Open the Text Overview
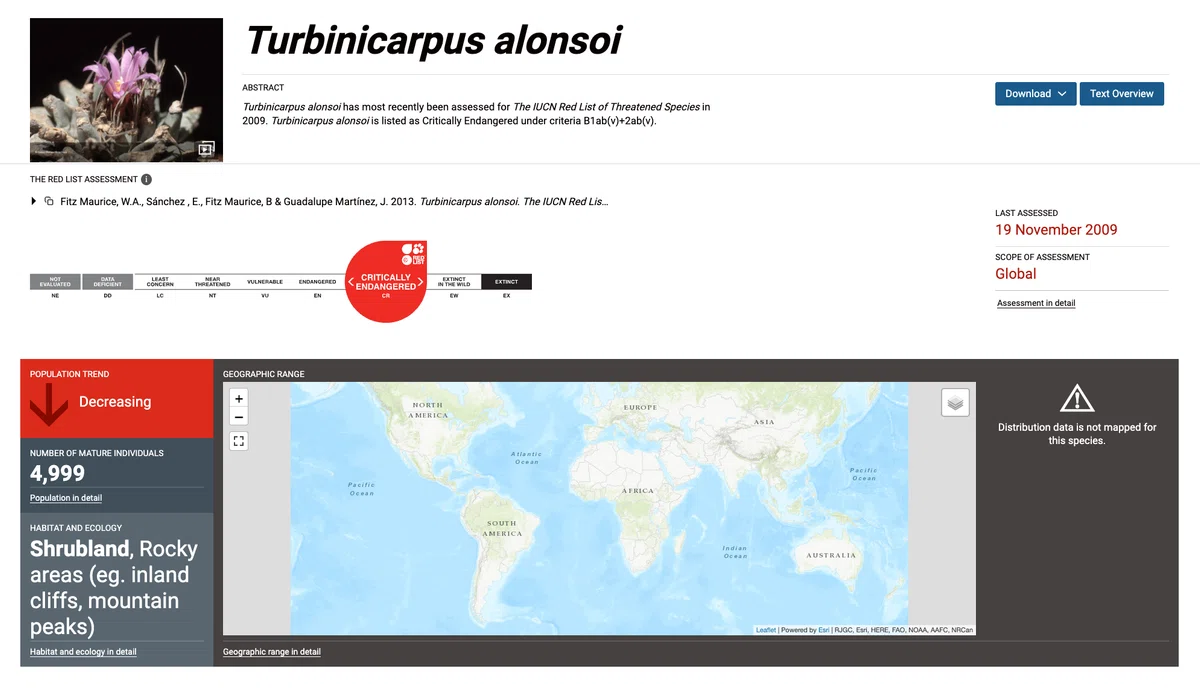This screenshot has height=689, width=1200. tap(1121, 94)
